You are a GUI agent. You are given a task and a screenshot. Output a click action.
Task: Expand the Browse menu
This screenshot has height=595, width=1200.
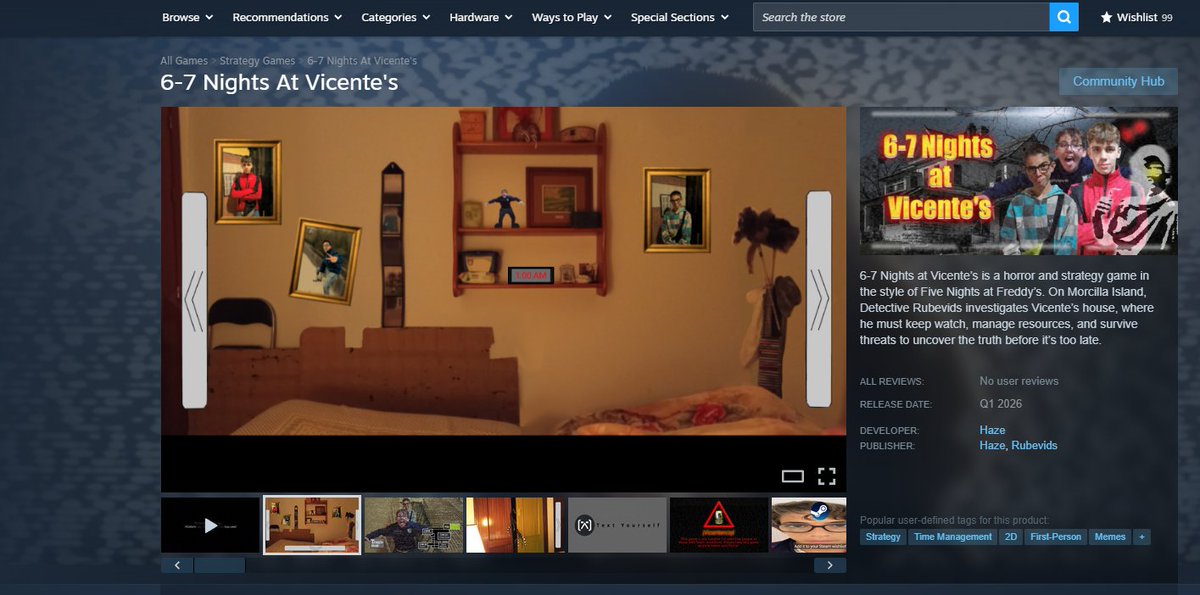[x=187, y=17]
